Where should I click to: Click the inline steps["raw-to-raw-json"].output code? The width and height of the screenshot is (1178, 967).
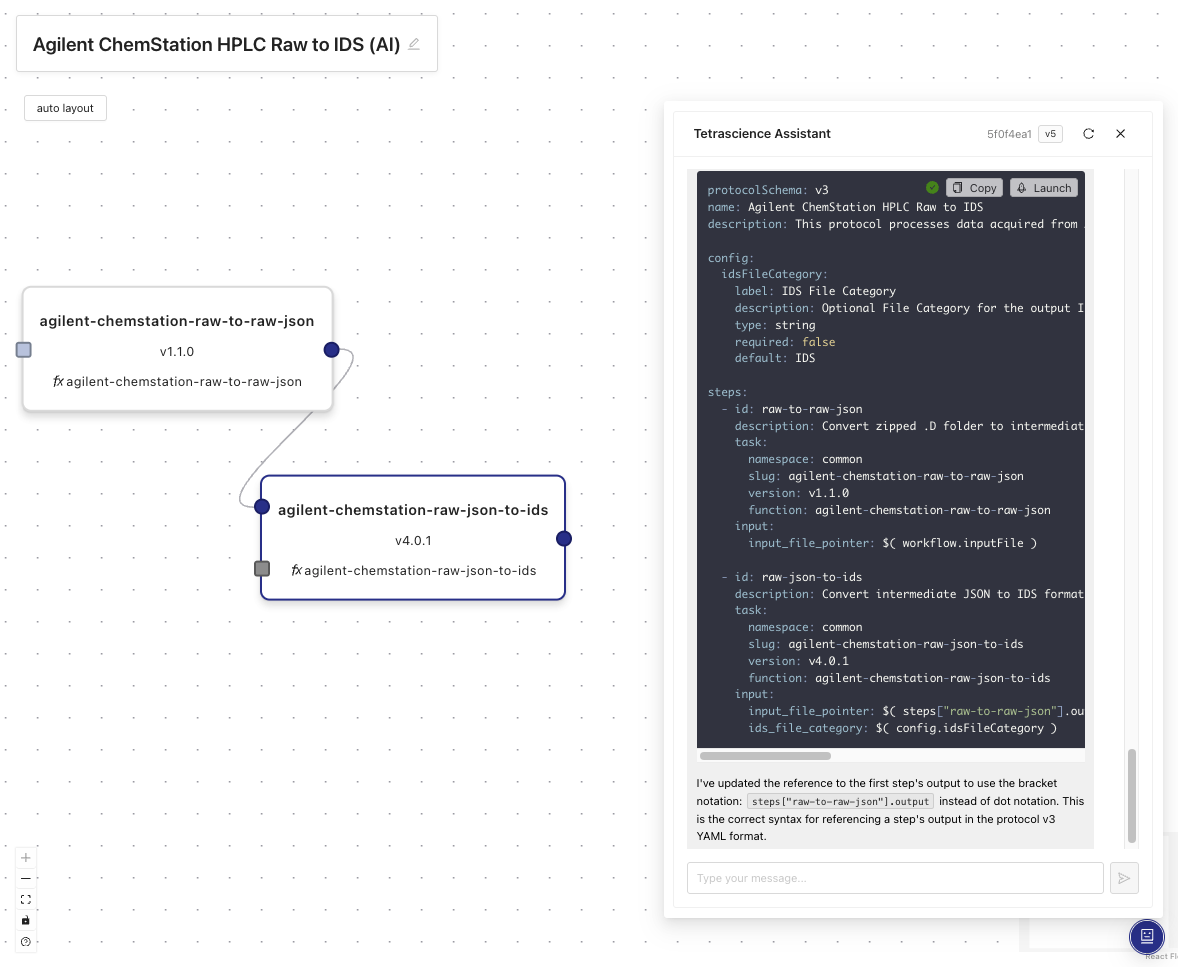click(x=841, y=802)
